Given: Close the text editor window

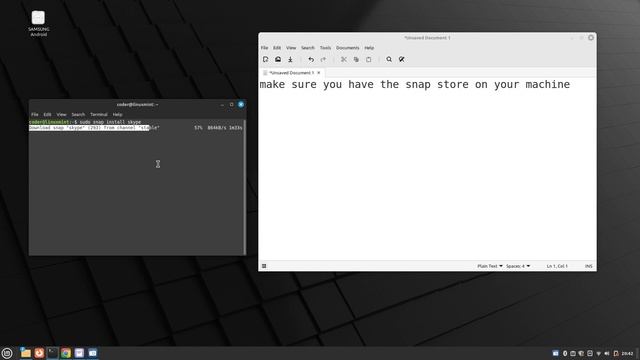Looking at the screenshot, I should (591, 38).
